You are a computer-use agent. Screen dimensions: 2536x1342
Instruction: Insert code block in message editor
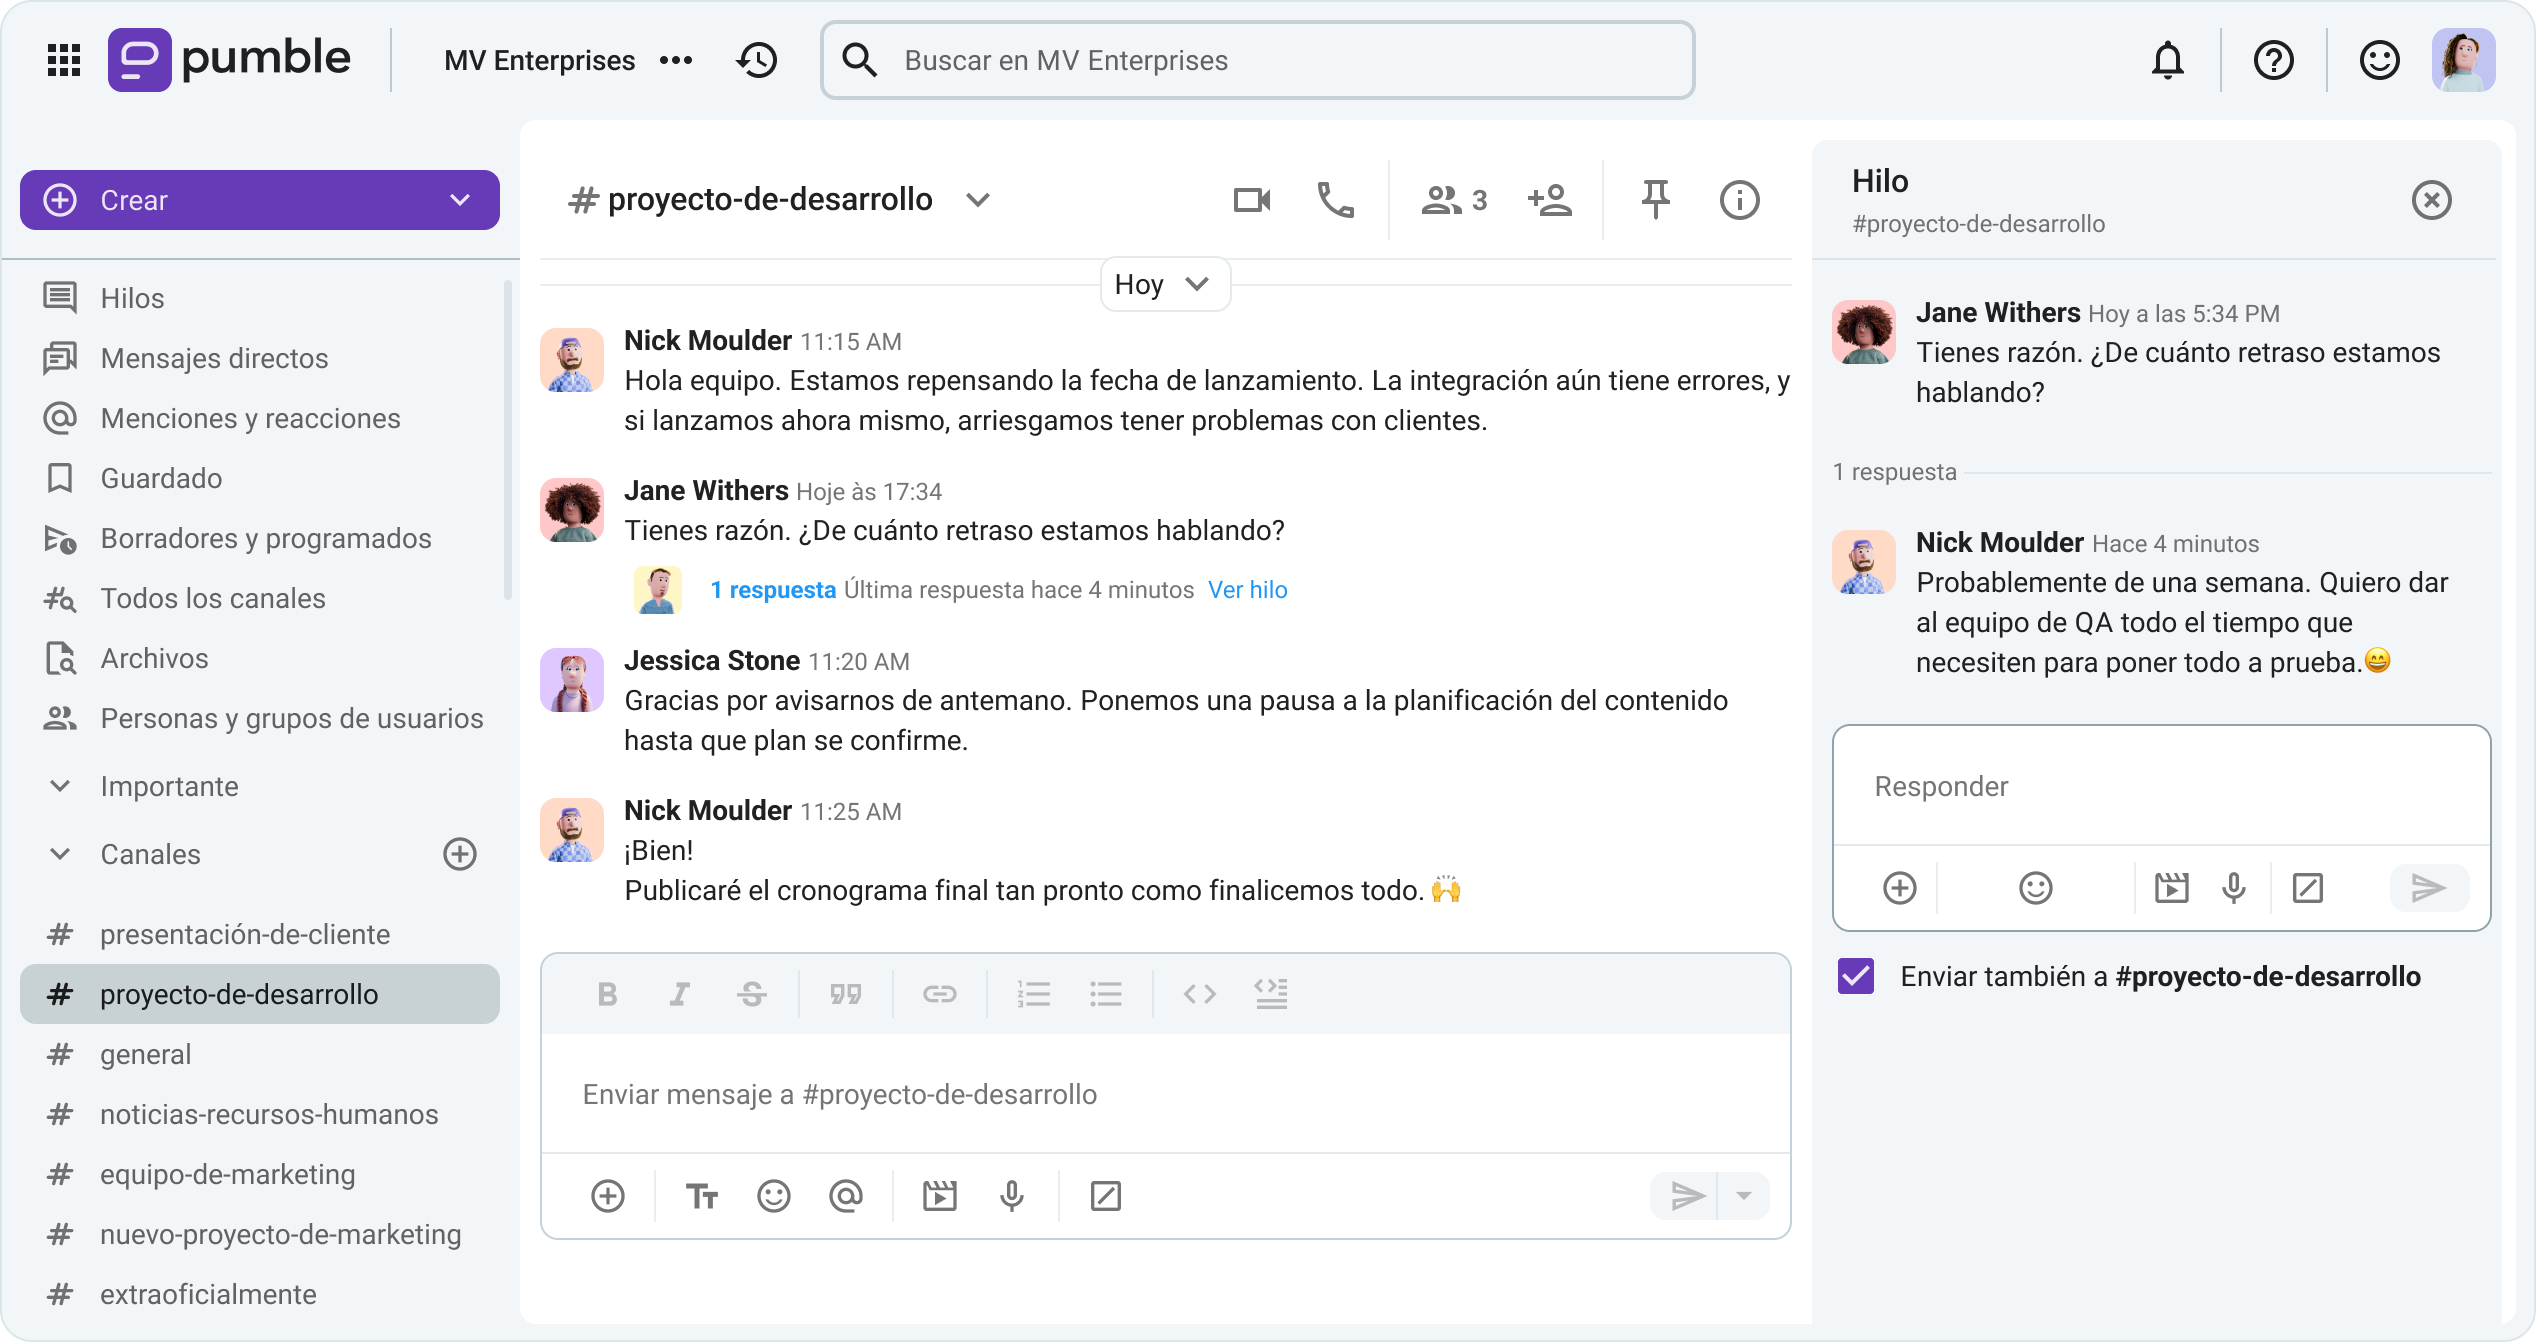[x=1271, y=994]
